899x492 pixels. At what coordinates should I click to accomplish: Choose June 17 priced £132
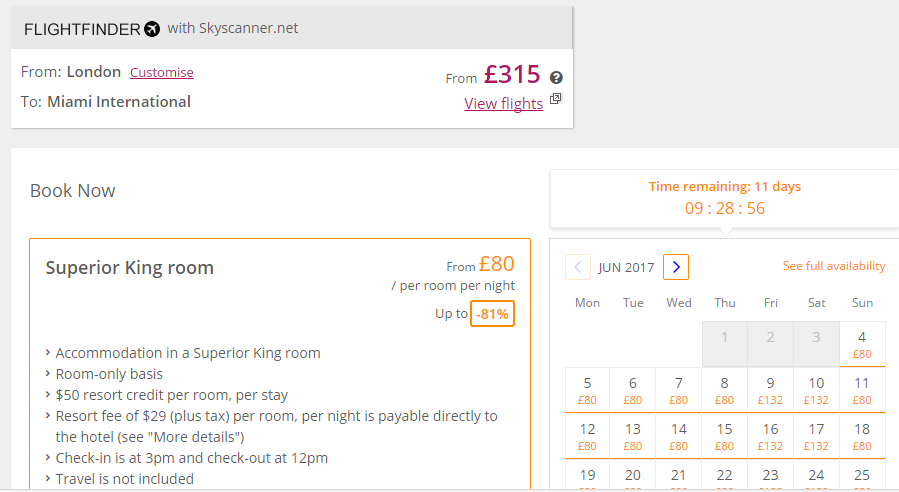tap(816, 436)
